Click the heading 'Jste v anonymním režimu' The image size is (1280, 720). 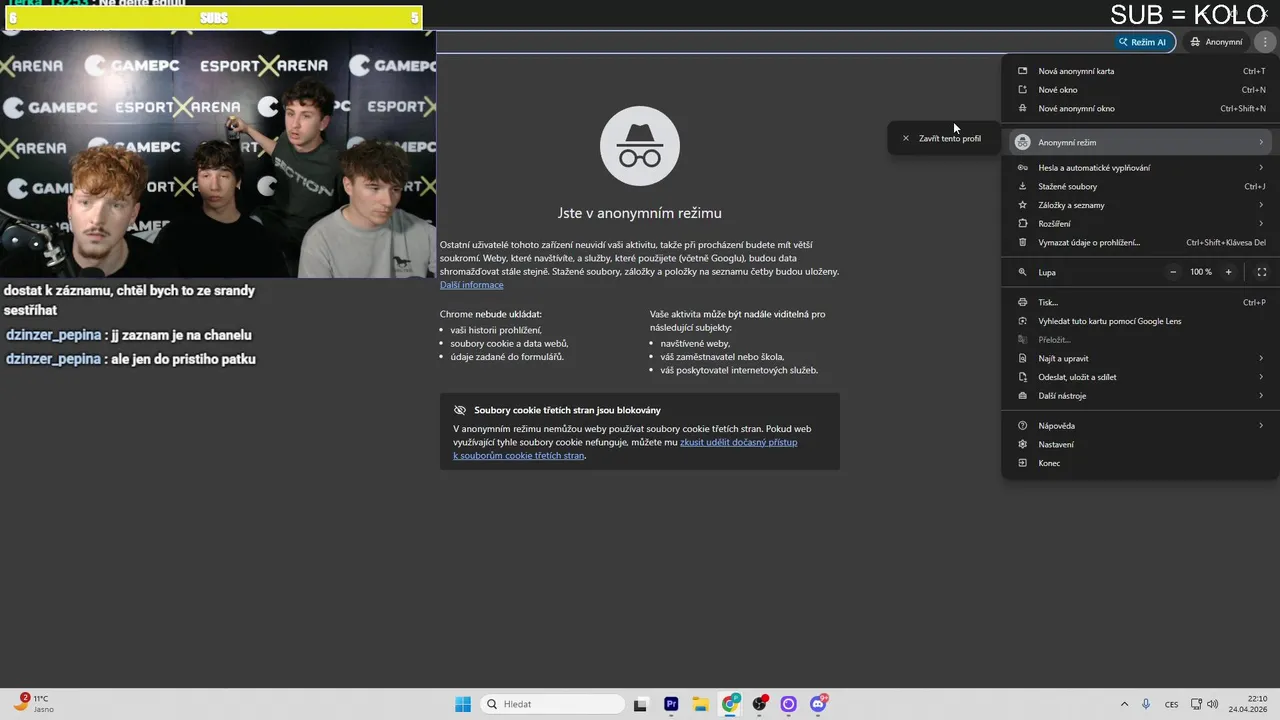point(640,213)
